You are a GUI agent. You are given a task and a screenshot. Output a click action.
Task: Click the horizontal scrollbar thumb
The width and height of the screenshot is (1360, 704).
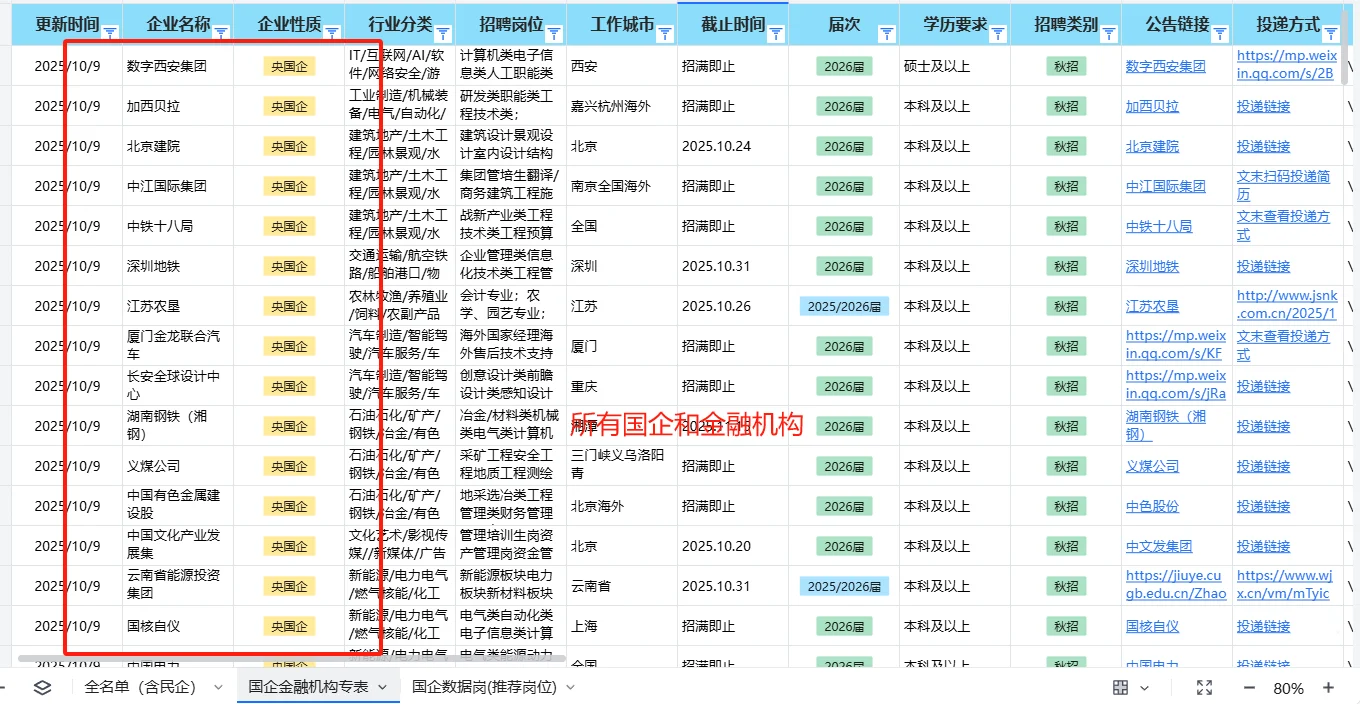click(292, 659)
